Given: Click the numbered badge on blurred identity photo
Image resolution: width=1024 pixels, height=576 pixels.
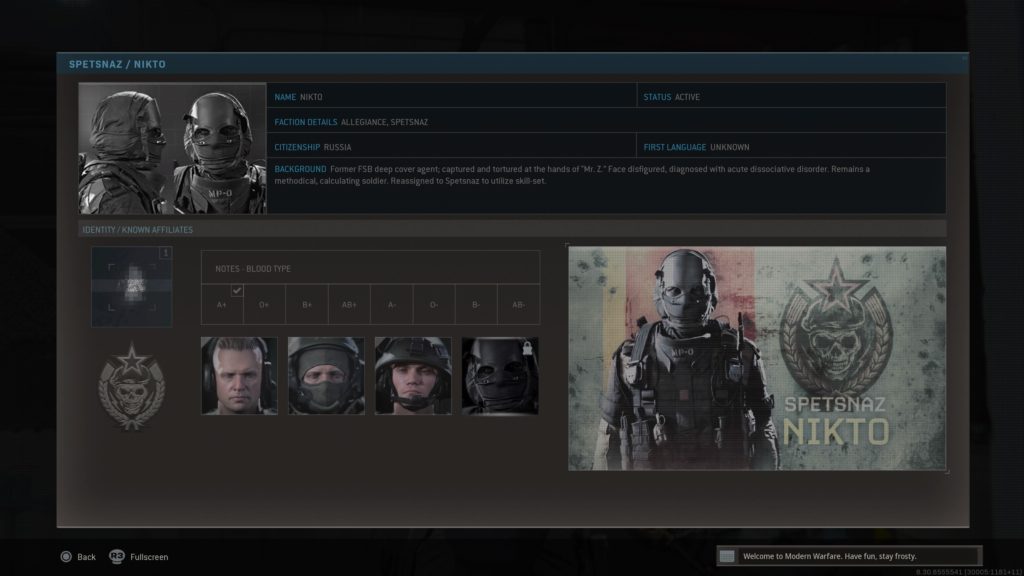Looking at the screenshot, I should click(165, 253).
